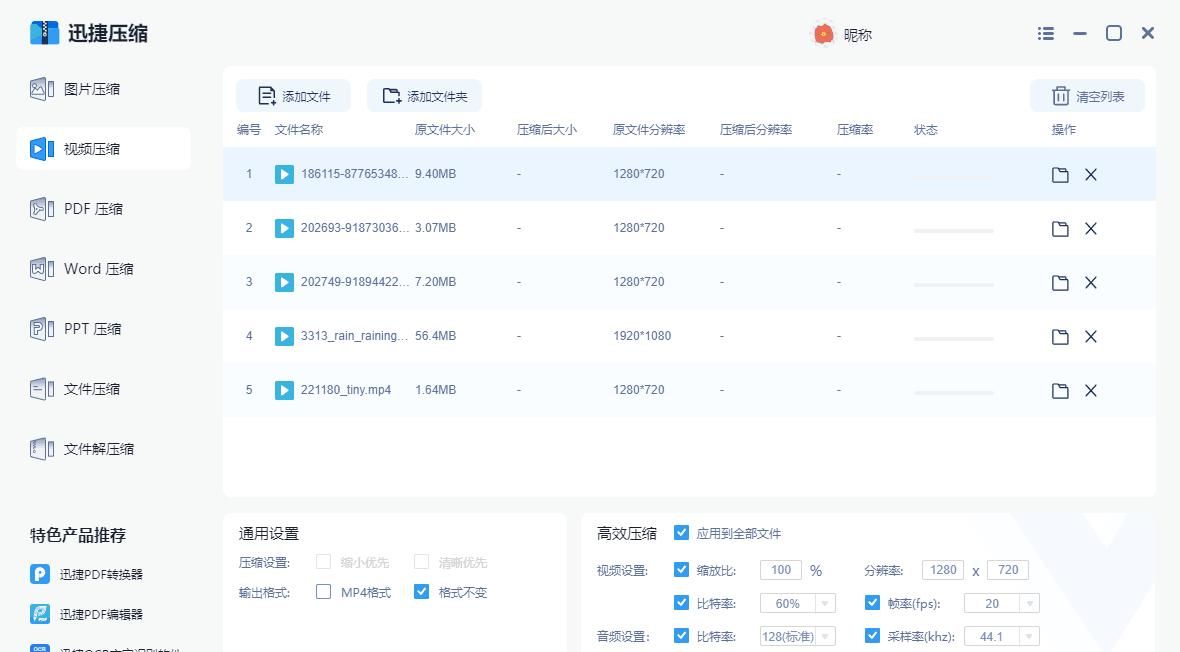The height and width of the screenshot is (652, 1180).
Task: Enable the MP4格式 output checkbox
Action: 323,592
